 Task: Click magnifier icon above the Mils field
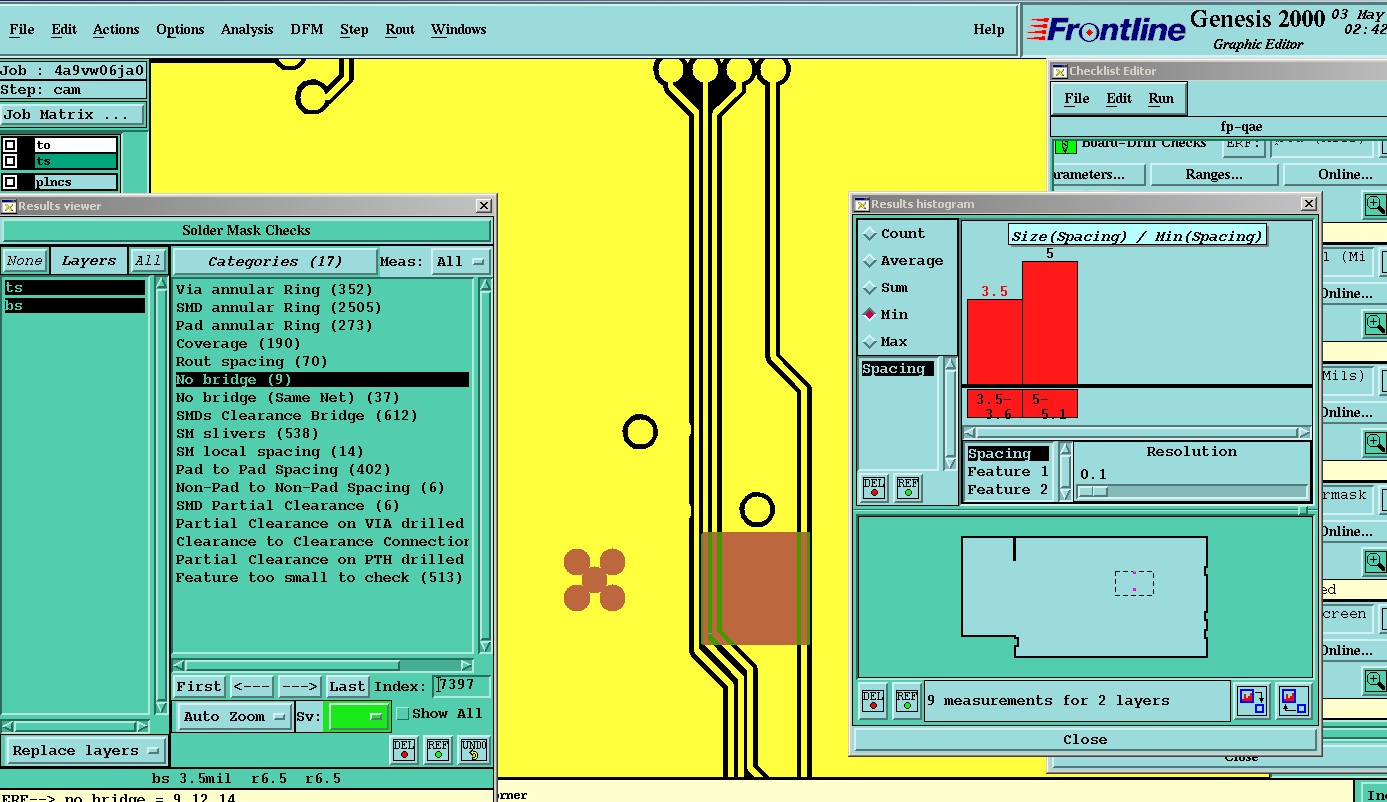[1375, 324]
